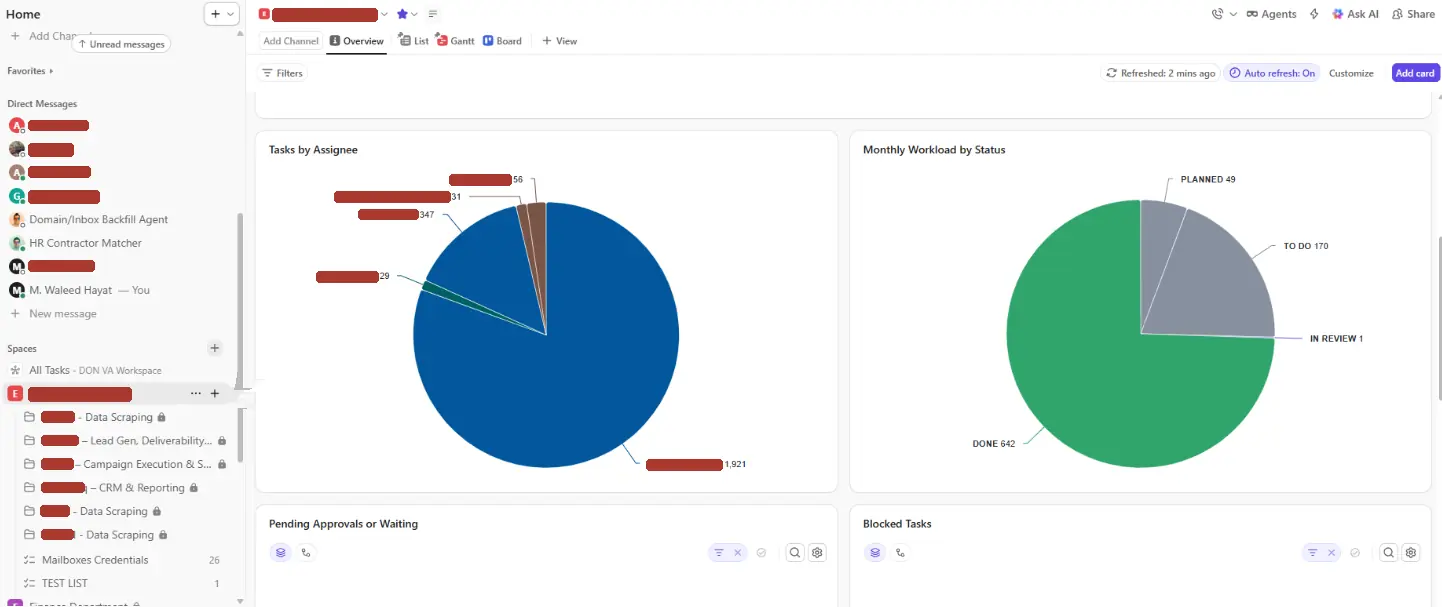Screen dimensions: 1442x607
Task: Select the Overview tab
Action: tap(357, 41)
